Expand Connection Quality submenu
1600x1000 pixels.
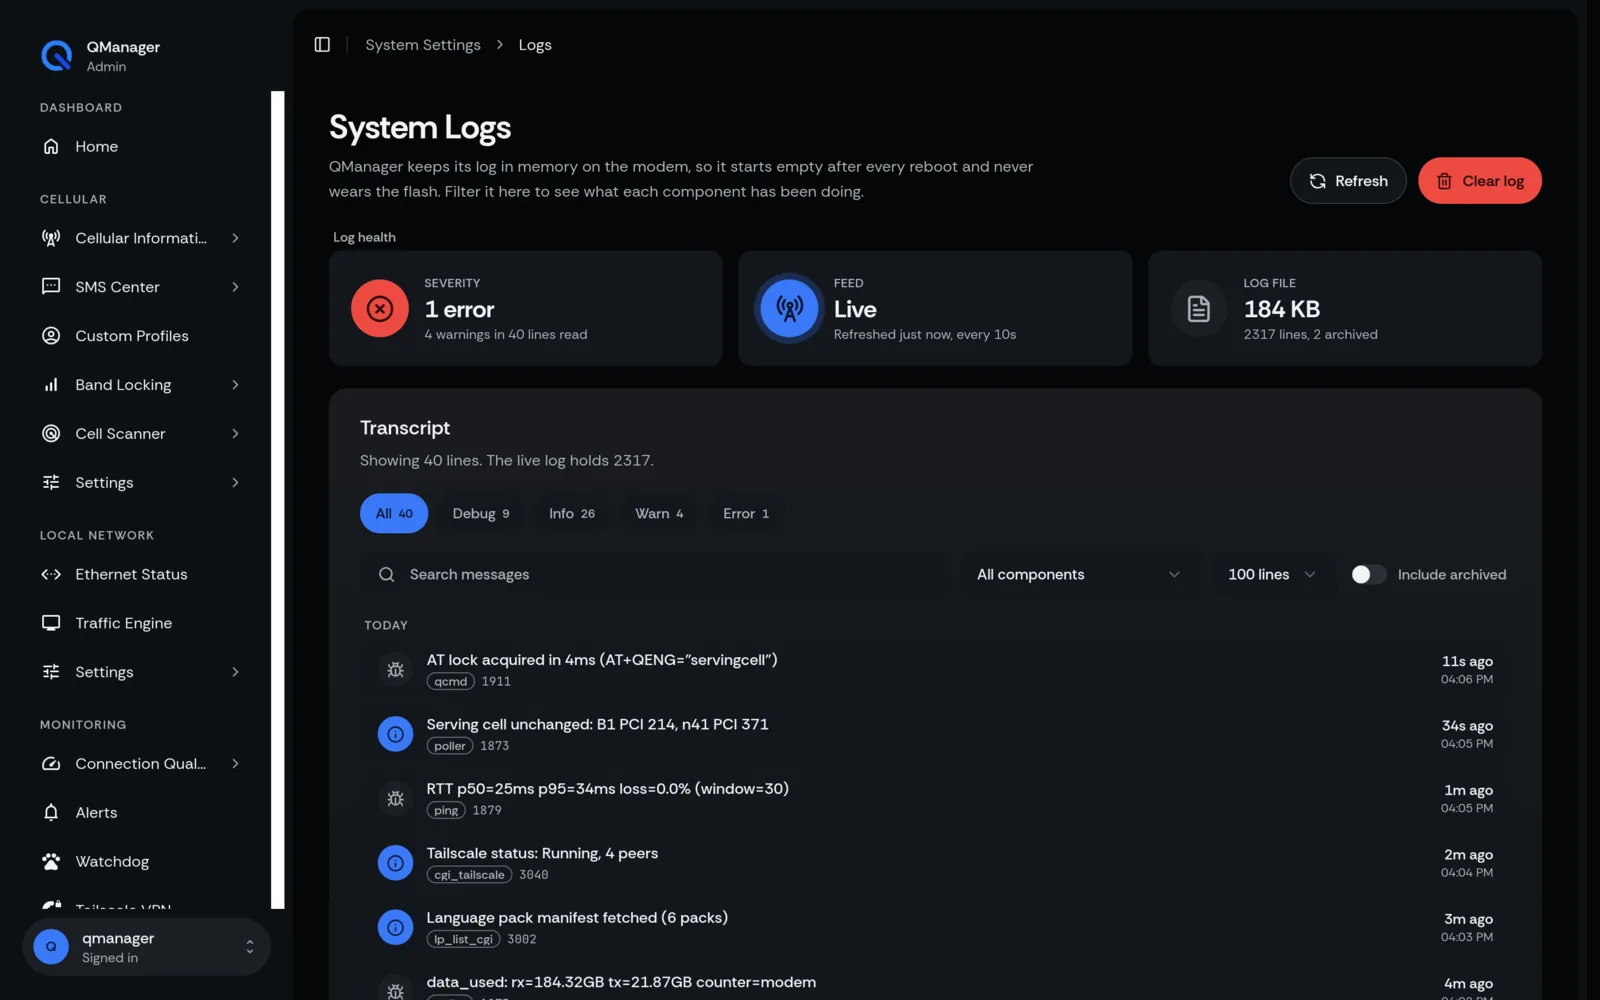236,764
